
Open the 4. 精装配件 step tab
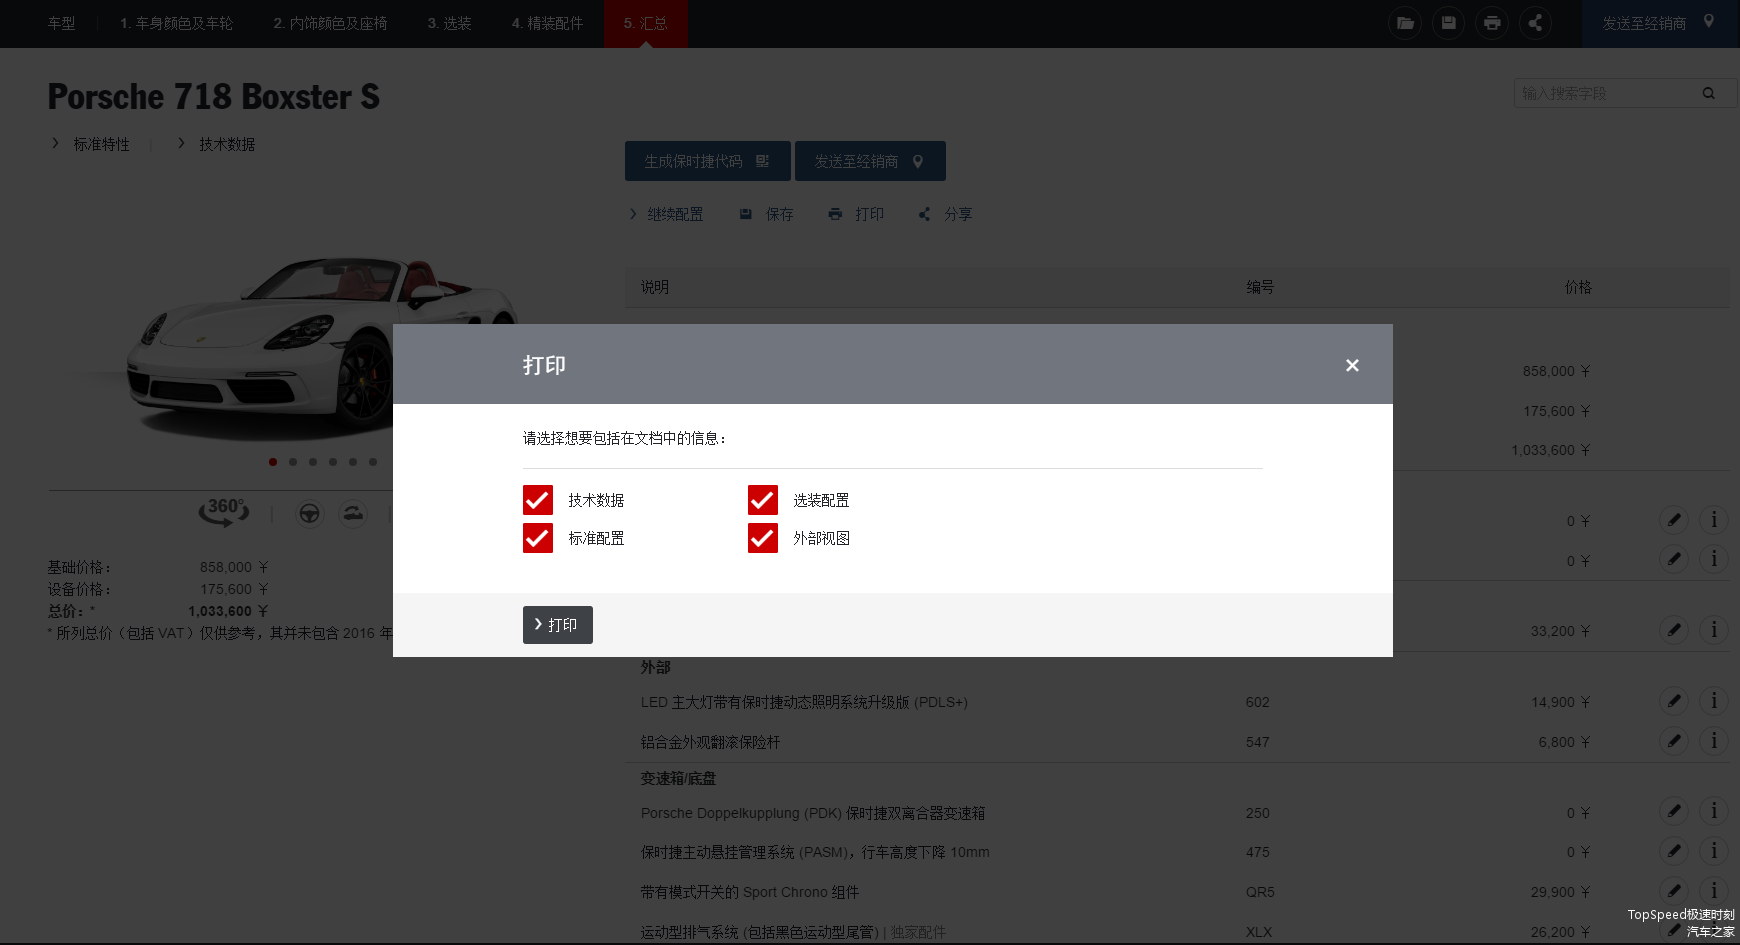point(547,23)
